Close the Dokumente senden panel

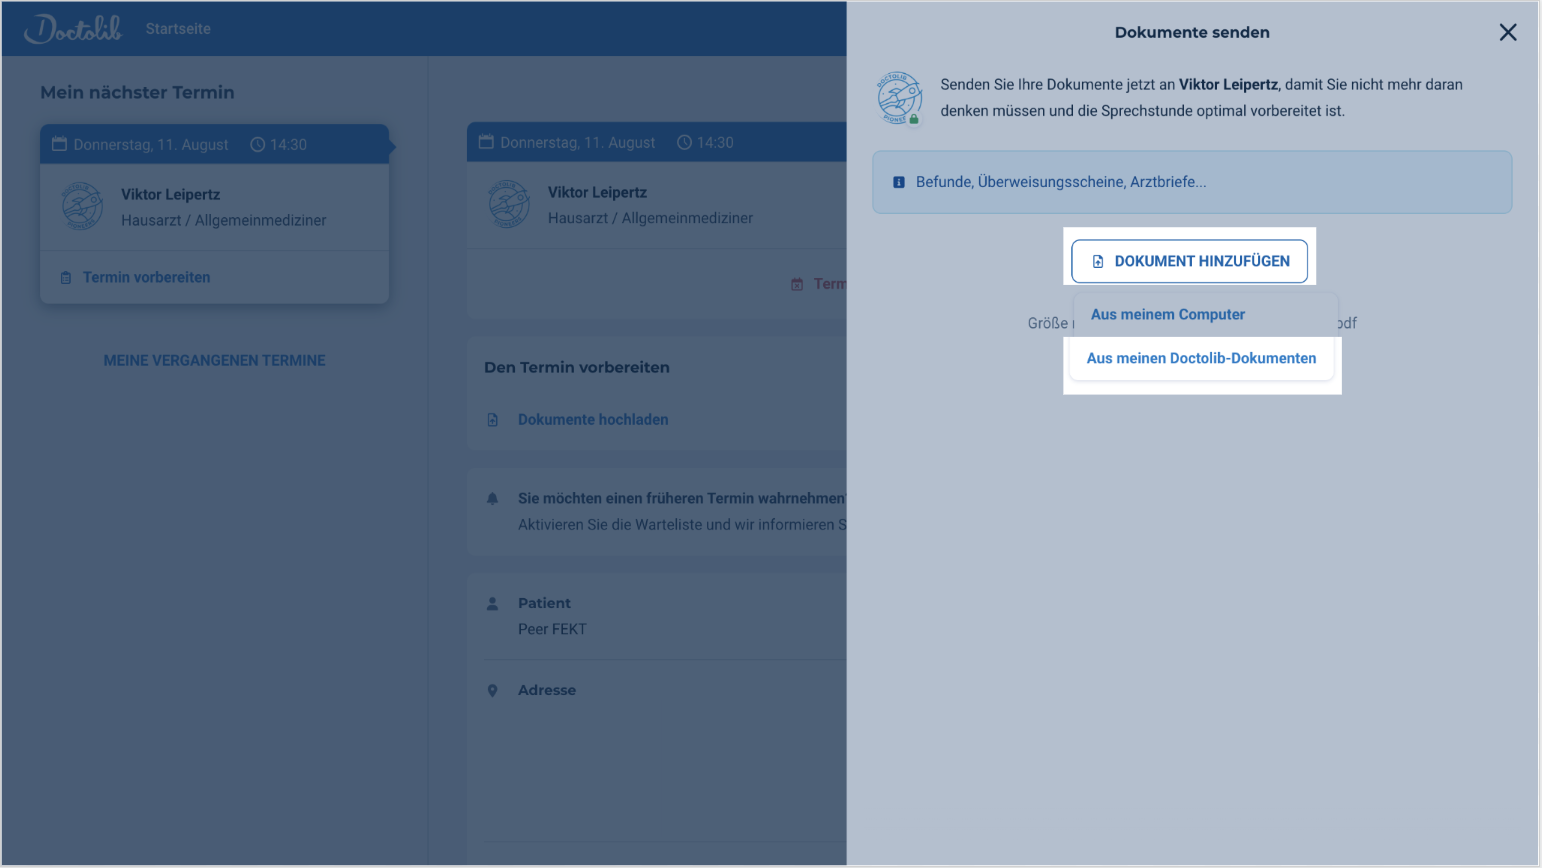[1507, 33]
